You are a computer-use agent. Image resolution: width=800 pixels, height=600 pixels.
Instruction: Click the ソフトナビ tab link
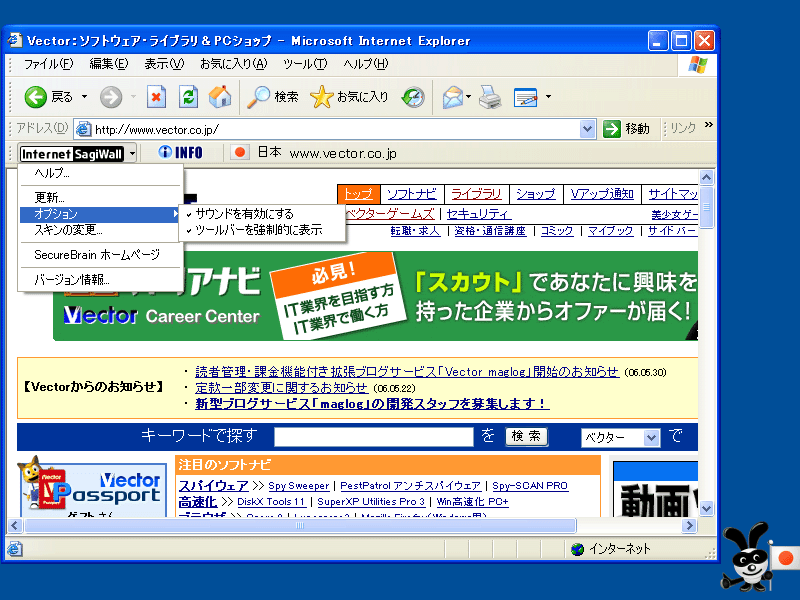(x=412, y=194)
